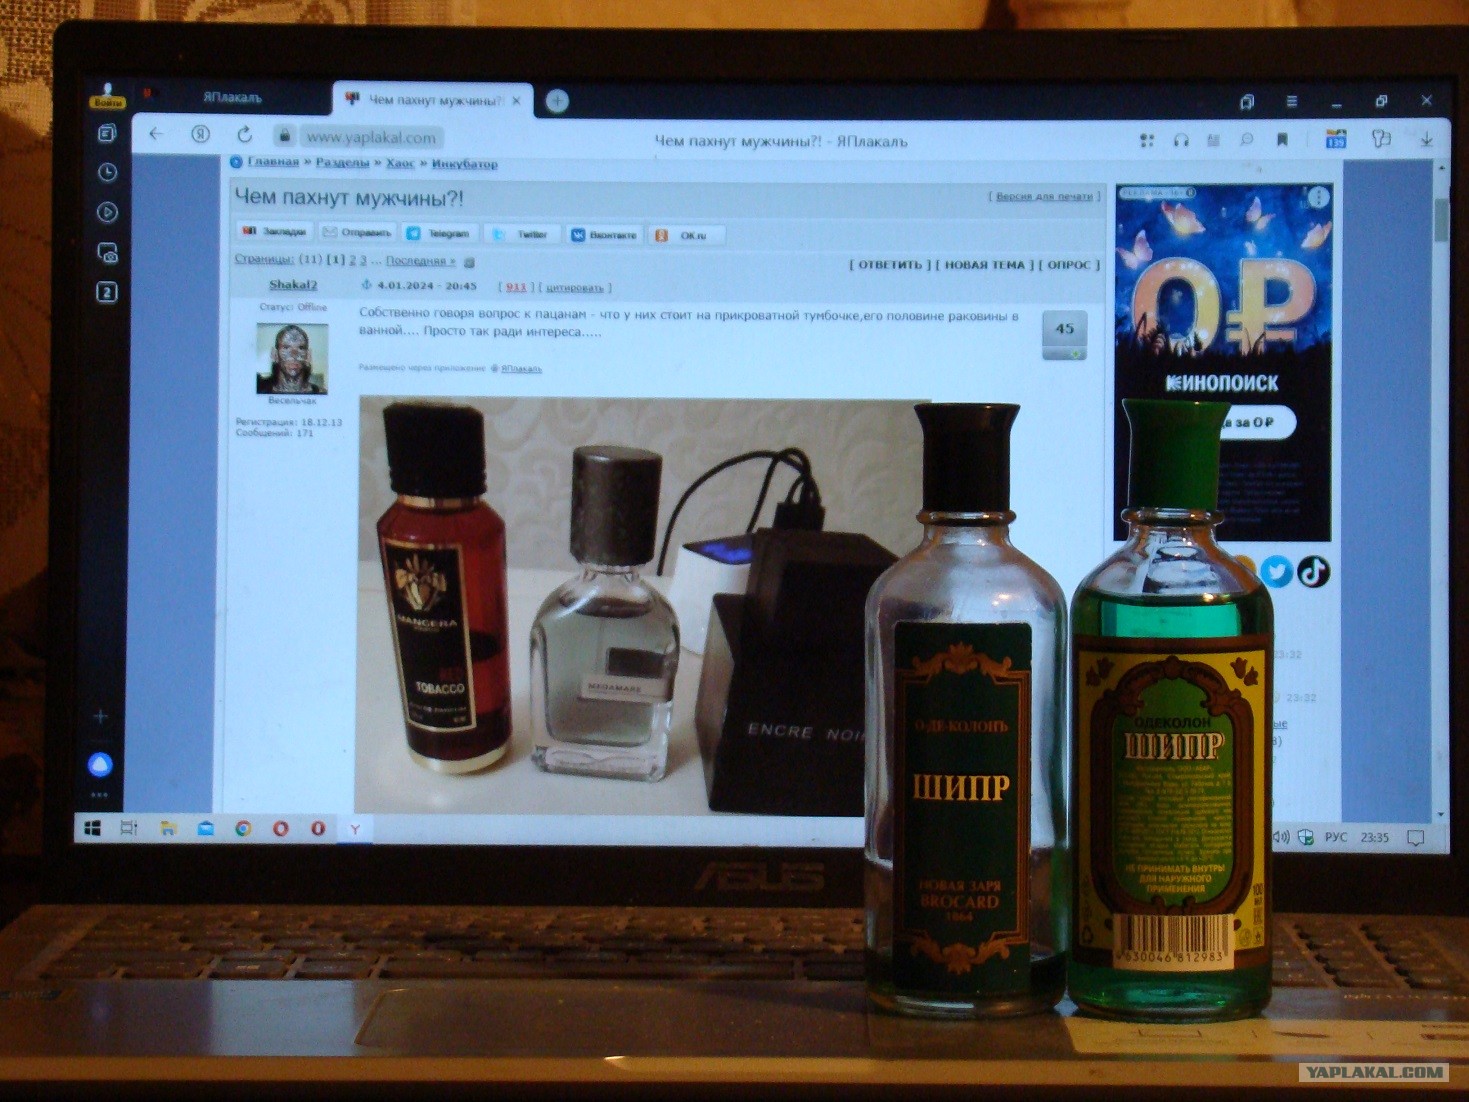Reload the yaplakal page
The image size is (1469, 1102).
pyautogui.click(x=244, y=134)
